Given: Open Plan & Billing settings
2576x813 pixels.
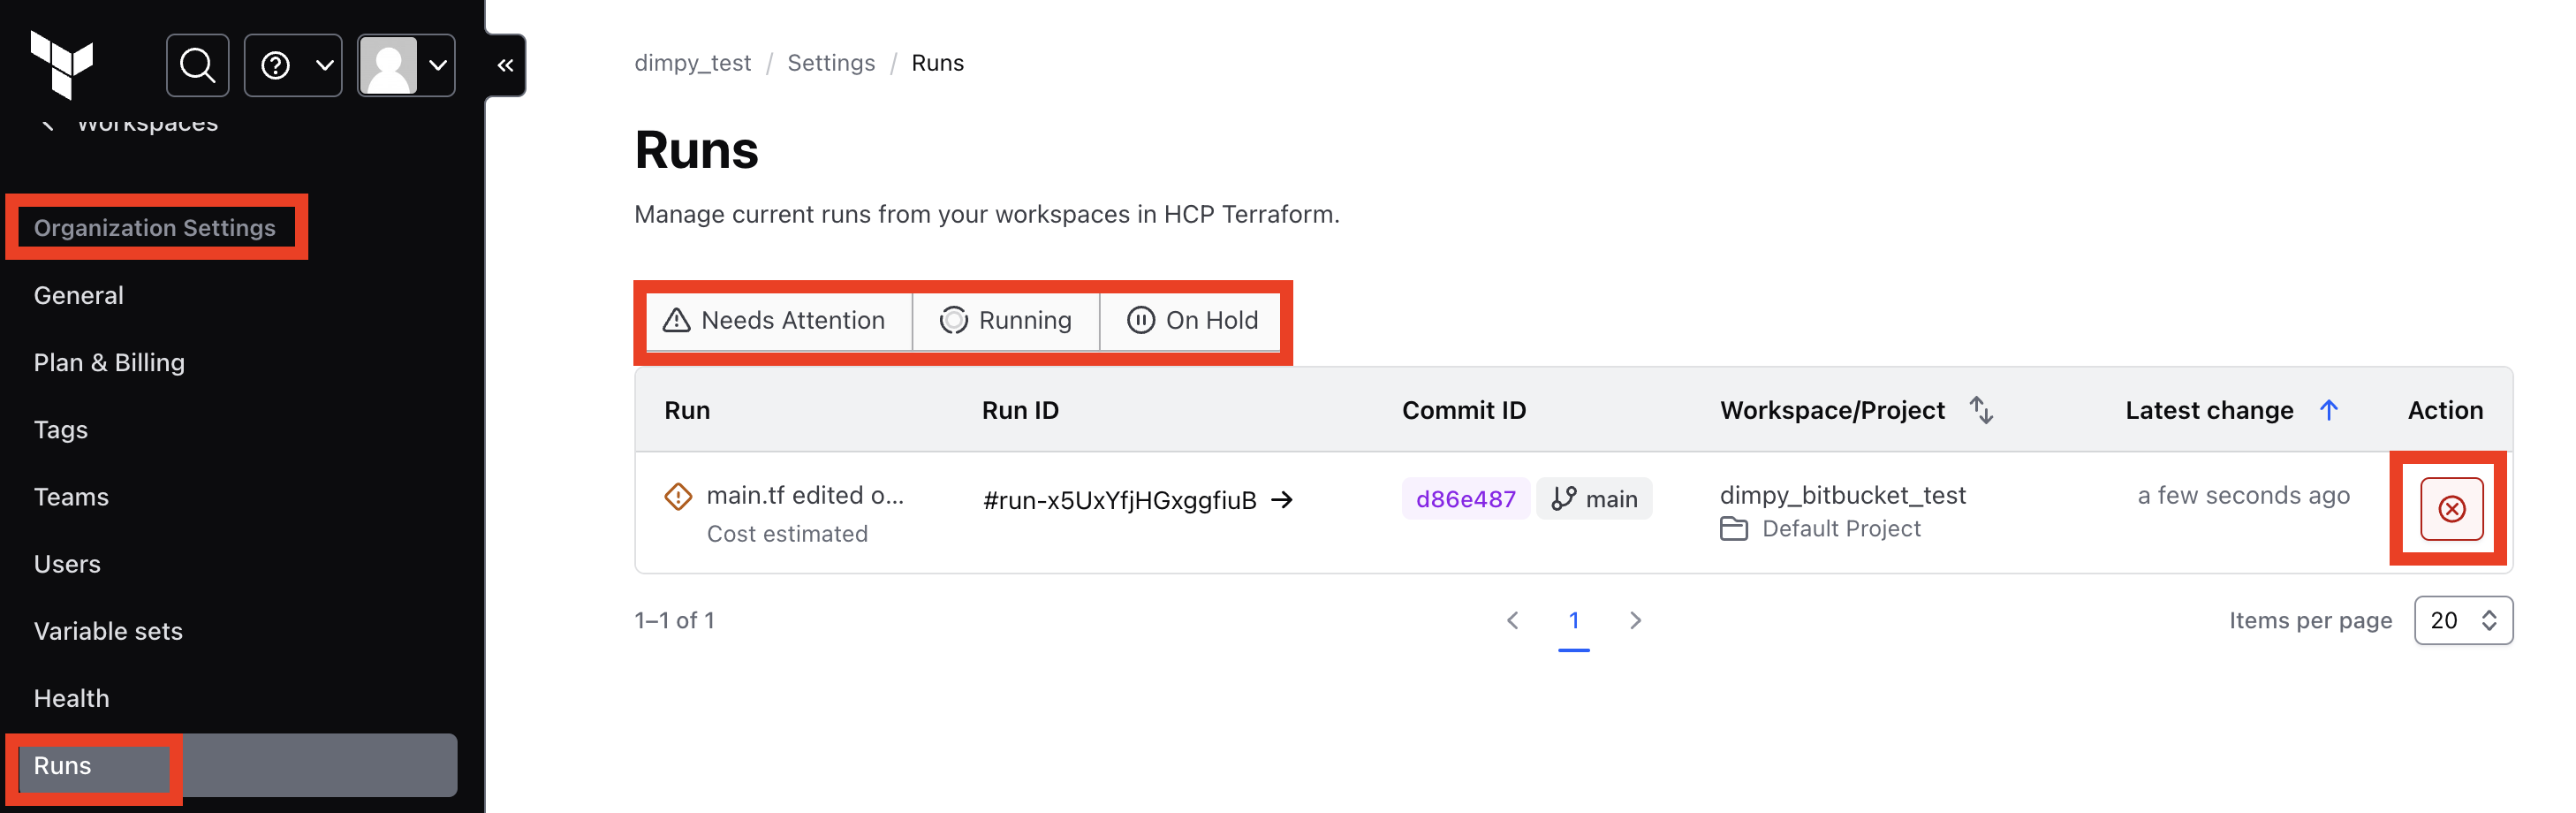Looking at the screenshot, I should tap(109, 362).
